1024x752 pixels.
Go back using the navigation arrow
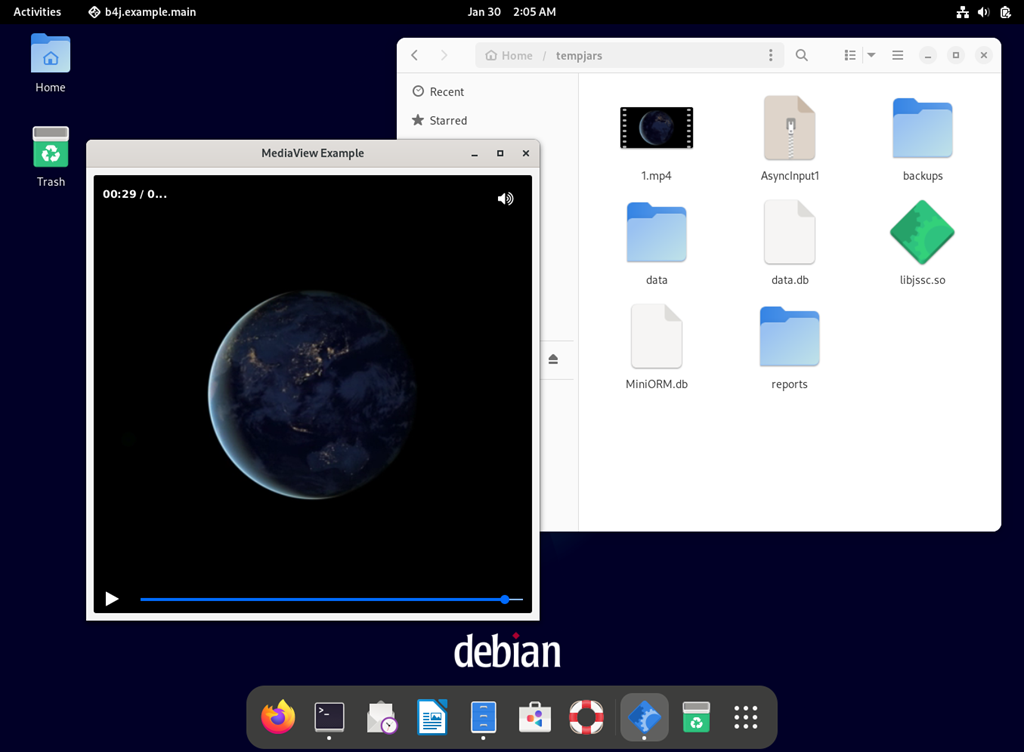[414, 55]
